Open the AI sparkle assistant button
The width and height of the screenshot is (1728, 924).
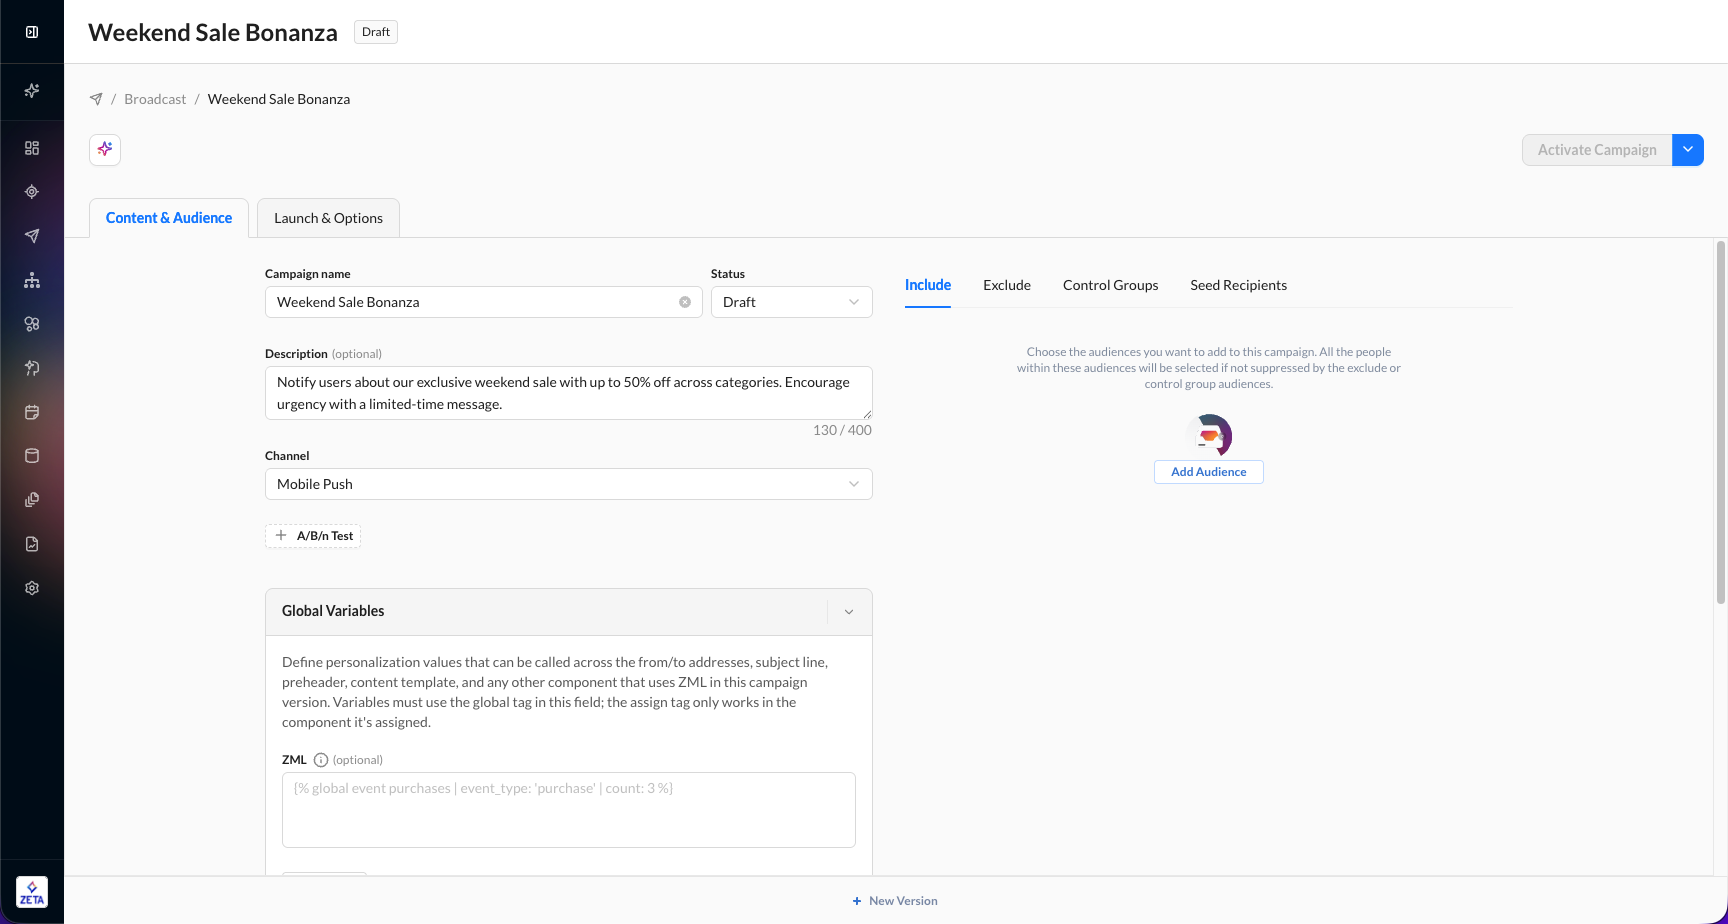105,150
